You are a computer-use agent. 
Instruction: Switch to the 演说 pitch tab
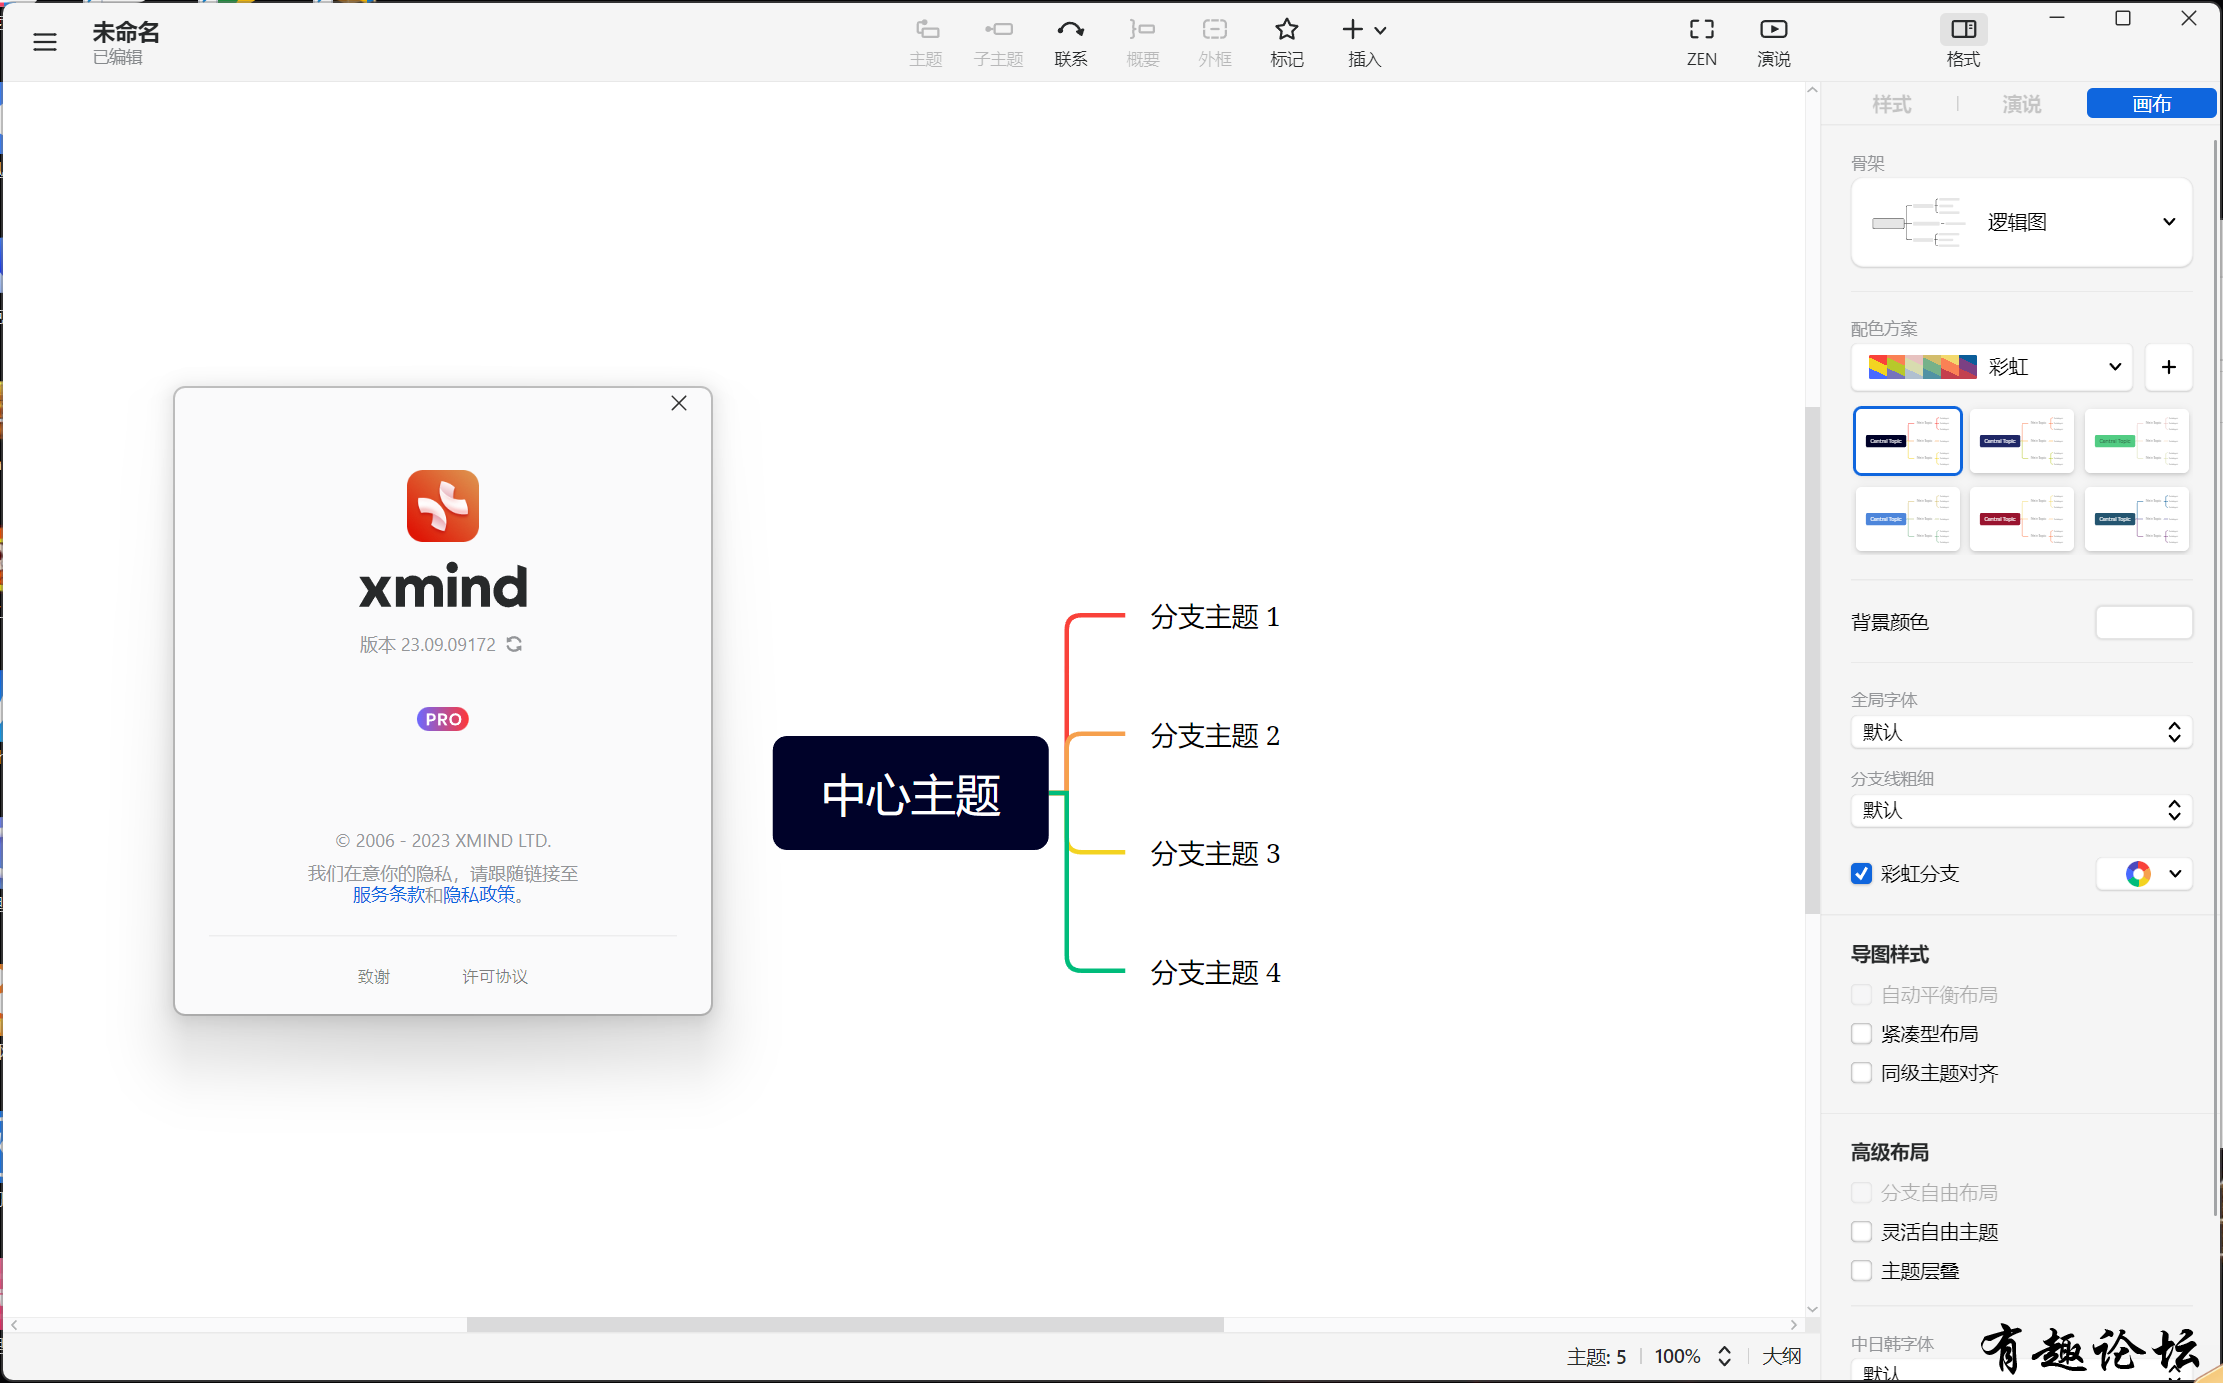click(2021, 104)
